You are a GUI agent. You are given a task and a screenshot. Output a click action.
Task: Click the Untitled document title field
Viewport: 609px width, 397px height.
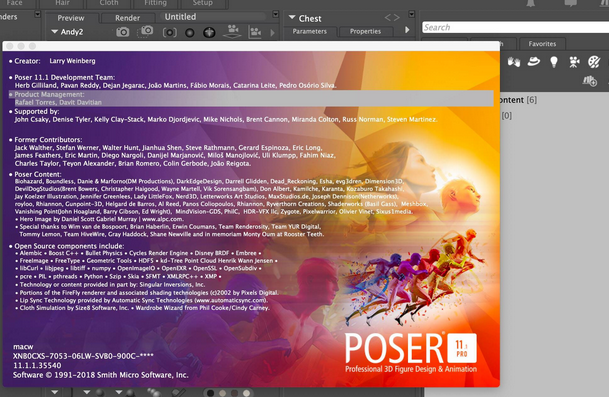213,17
